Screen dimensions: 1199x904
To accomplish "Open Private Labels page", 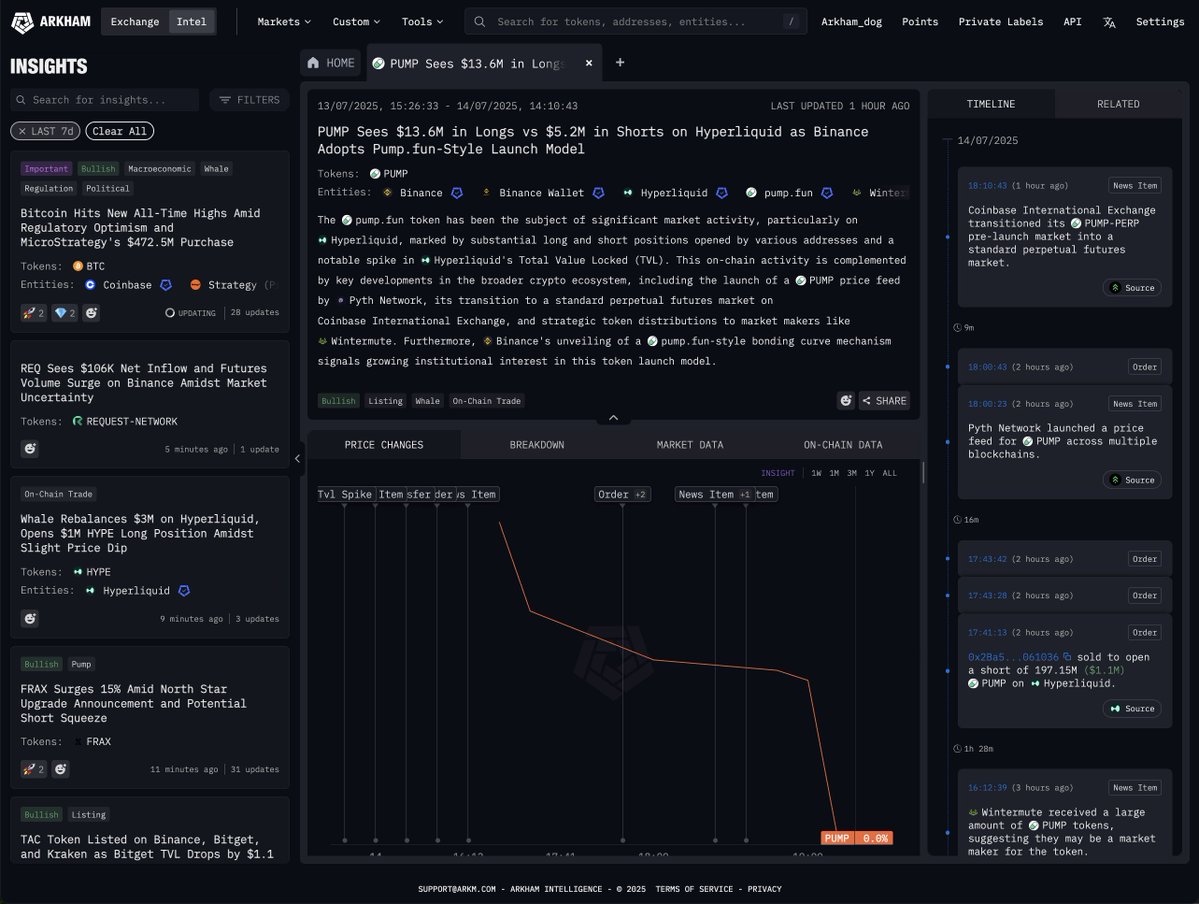I will pyautogui.click(x=1000, y=21).
